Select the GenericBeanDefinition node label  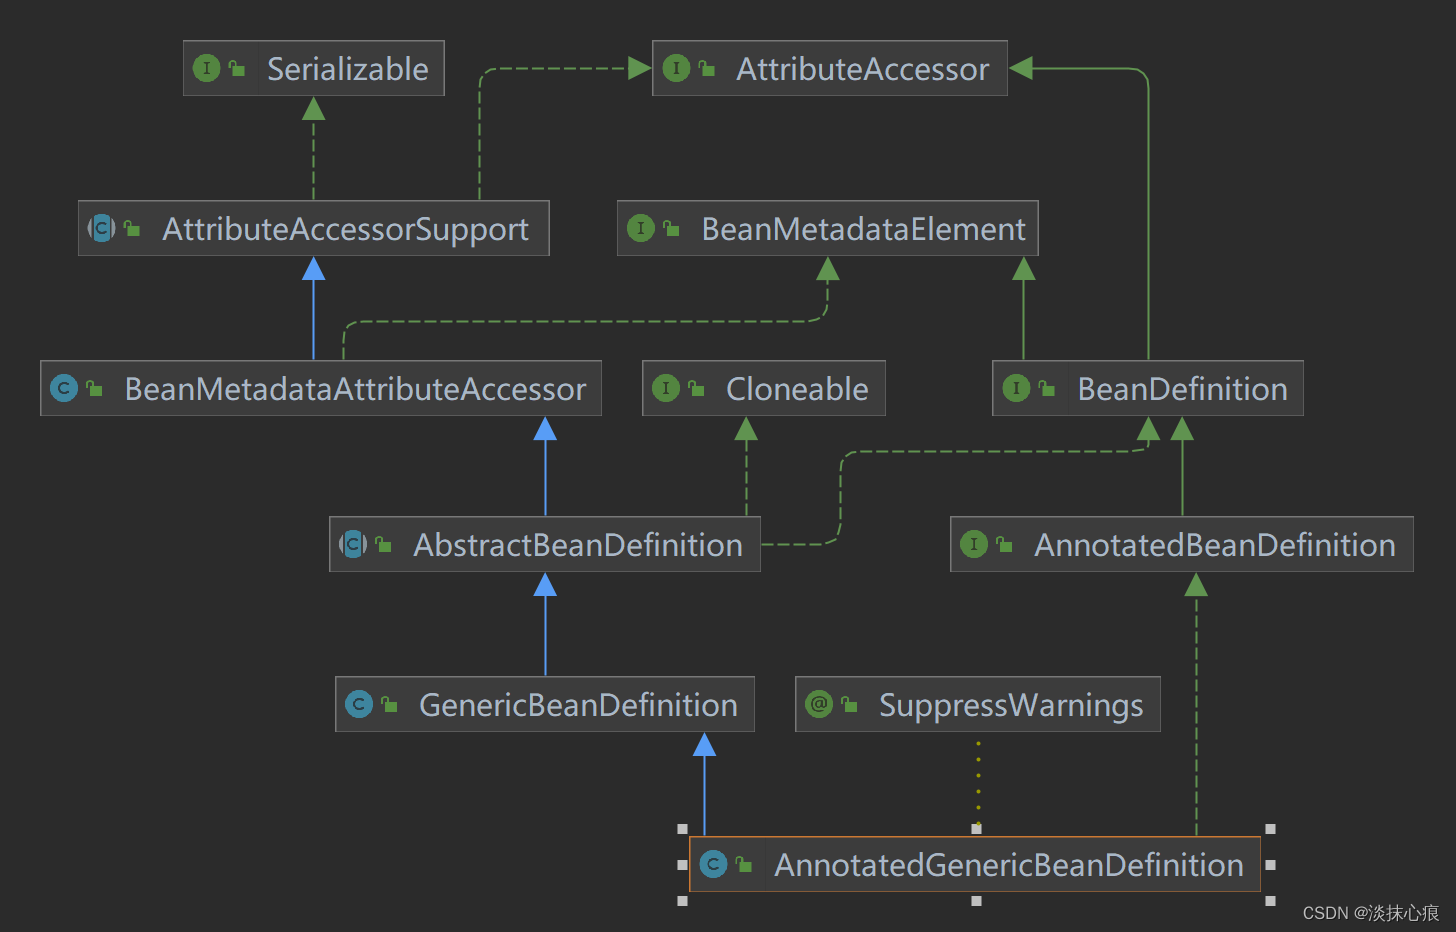(578, 705)
